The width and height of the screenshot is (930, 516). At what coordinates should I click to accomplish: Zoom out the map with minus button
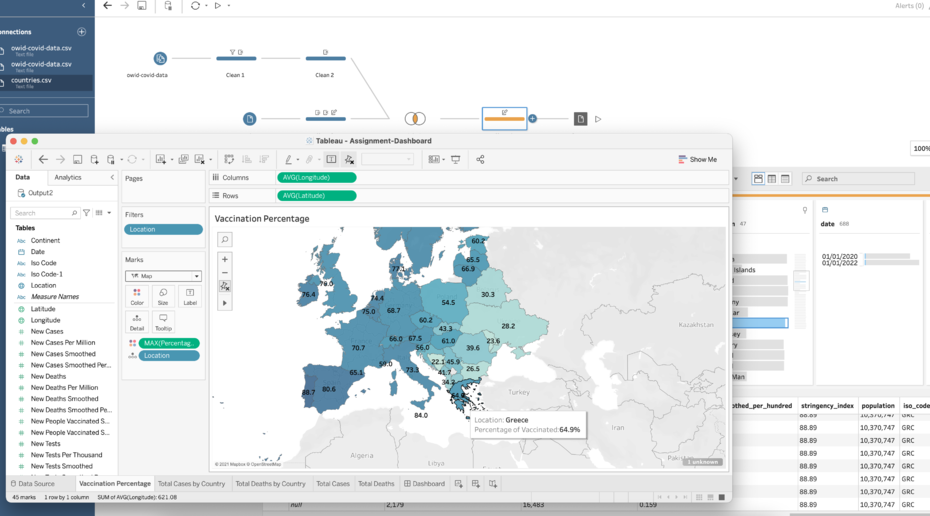pyautogui.click(x=225, y=273)
